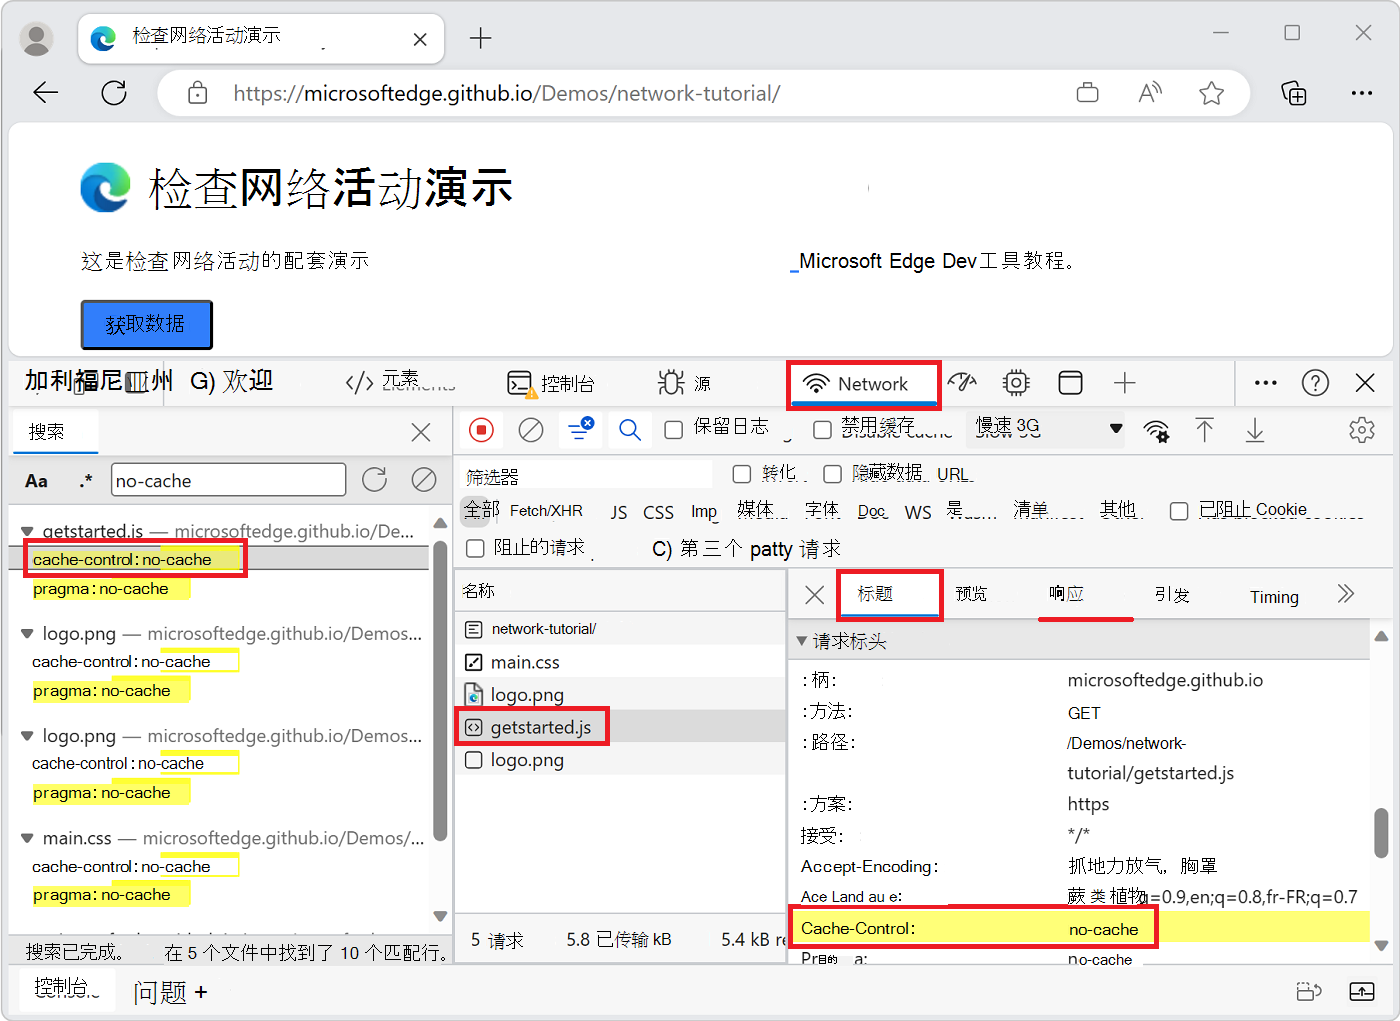Switch to the Timing tab

pos(1273,595)
